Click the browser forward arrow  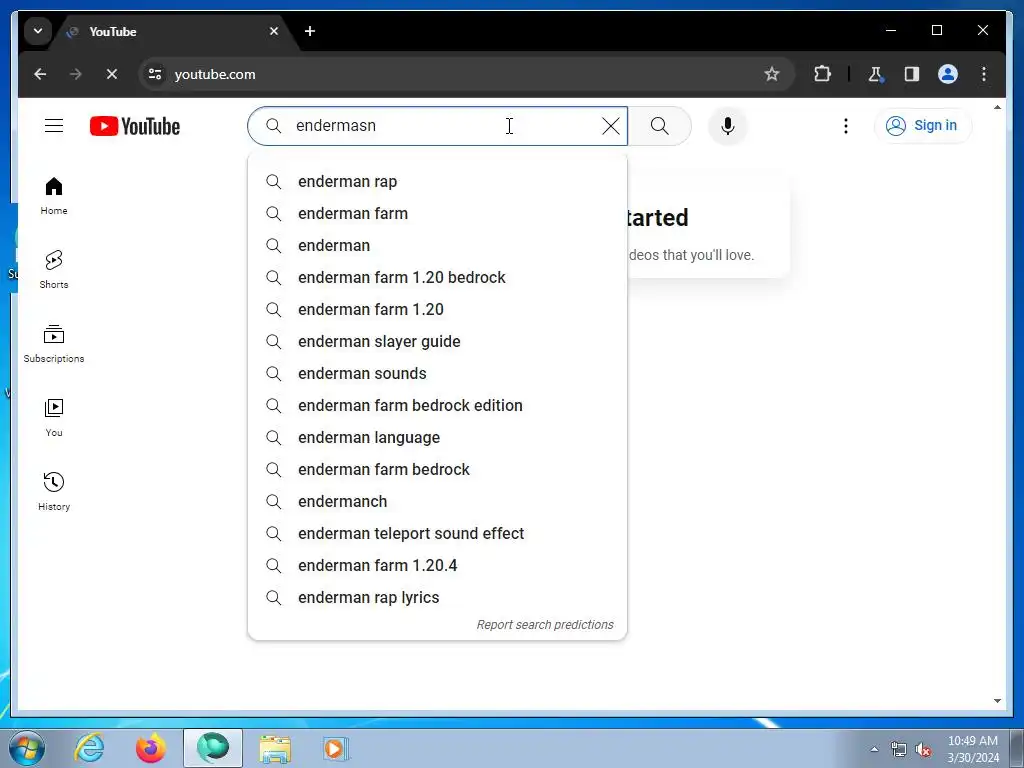(76, 74)
